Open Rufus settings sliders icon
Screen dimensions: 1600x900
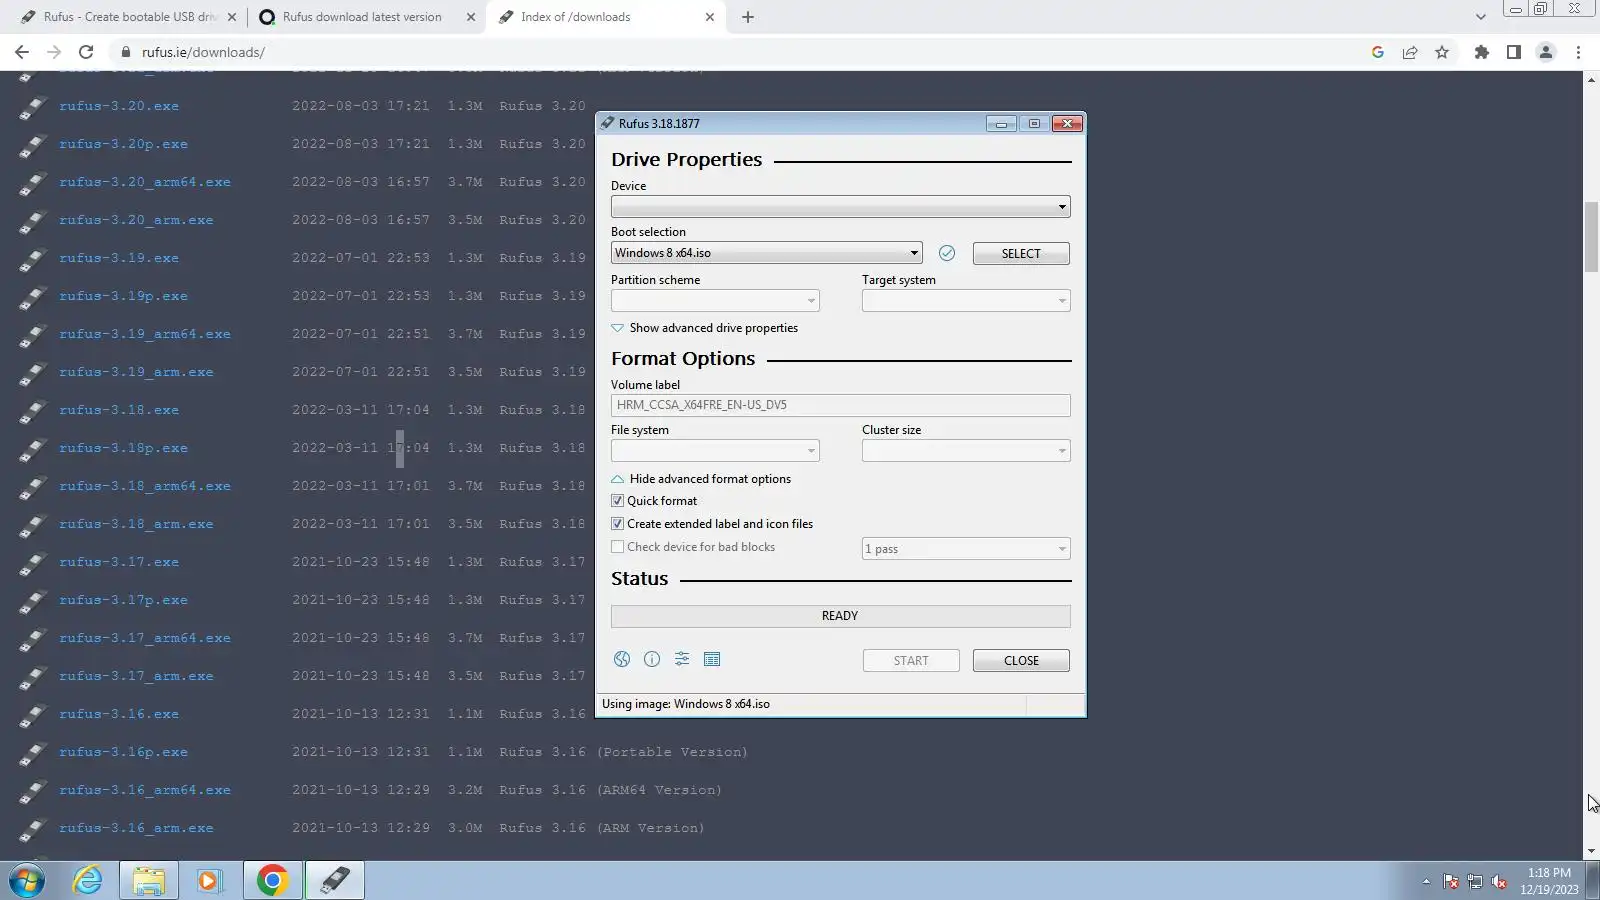pyautogui.click(x=682, y=659)
